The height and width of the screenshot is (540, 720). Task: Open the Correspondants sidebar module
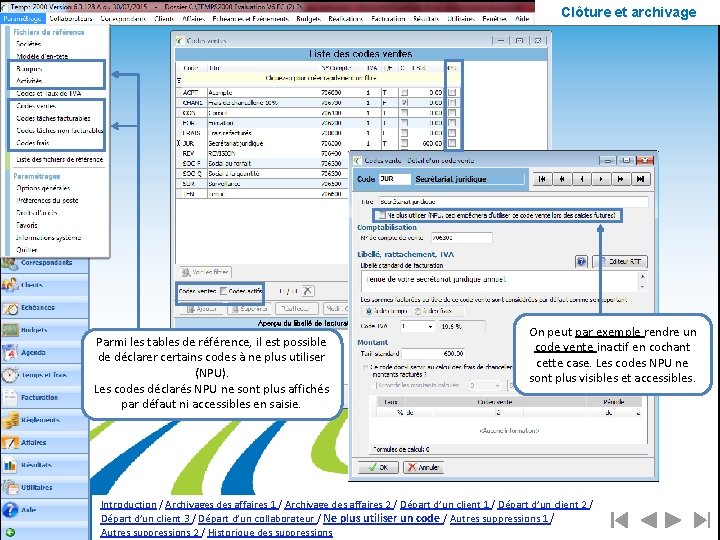pyautogui.click(x=45, y=263)
